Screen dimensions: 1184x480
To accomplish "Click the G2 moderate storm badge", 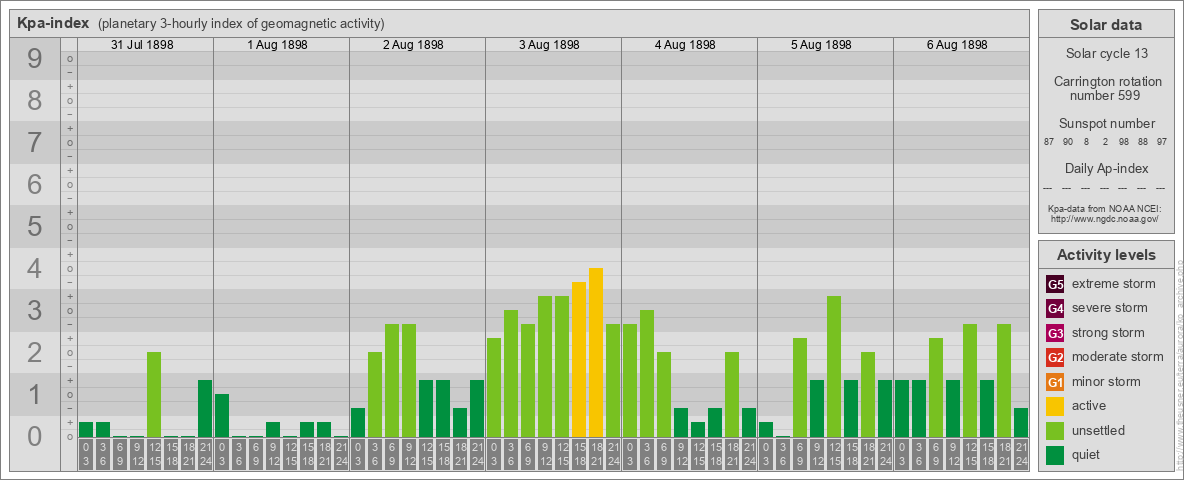I will pos(1056,357).
